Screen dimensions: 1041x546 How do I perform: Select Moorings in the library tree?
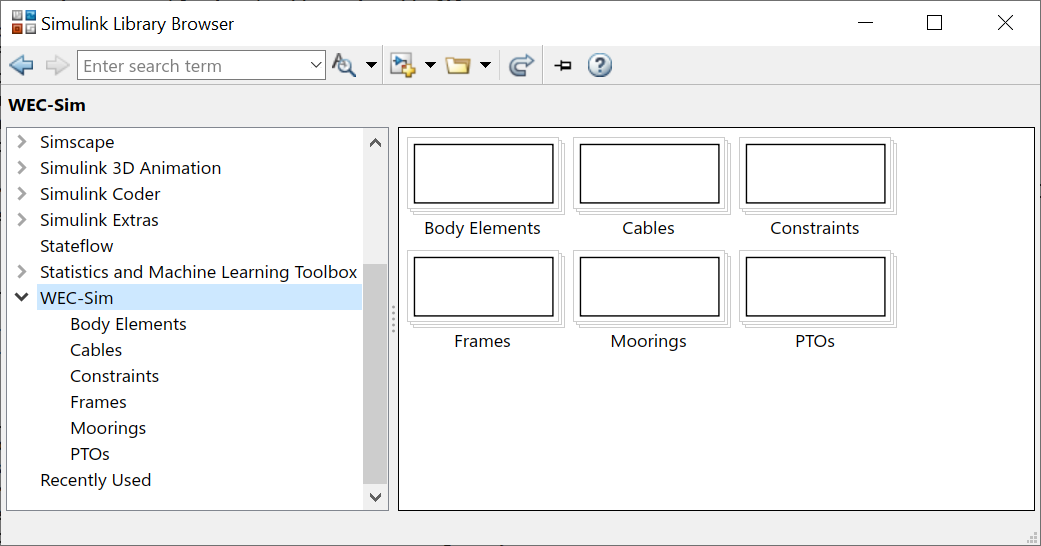click(x=108, y=428)
